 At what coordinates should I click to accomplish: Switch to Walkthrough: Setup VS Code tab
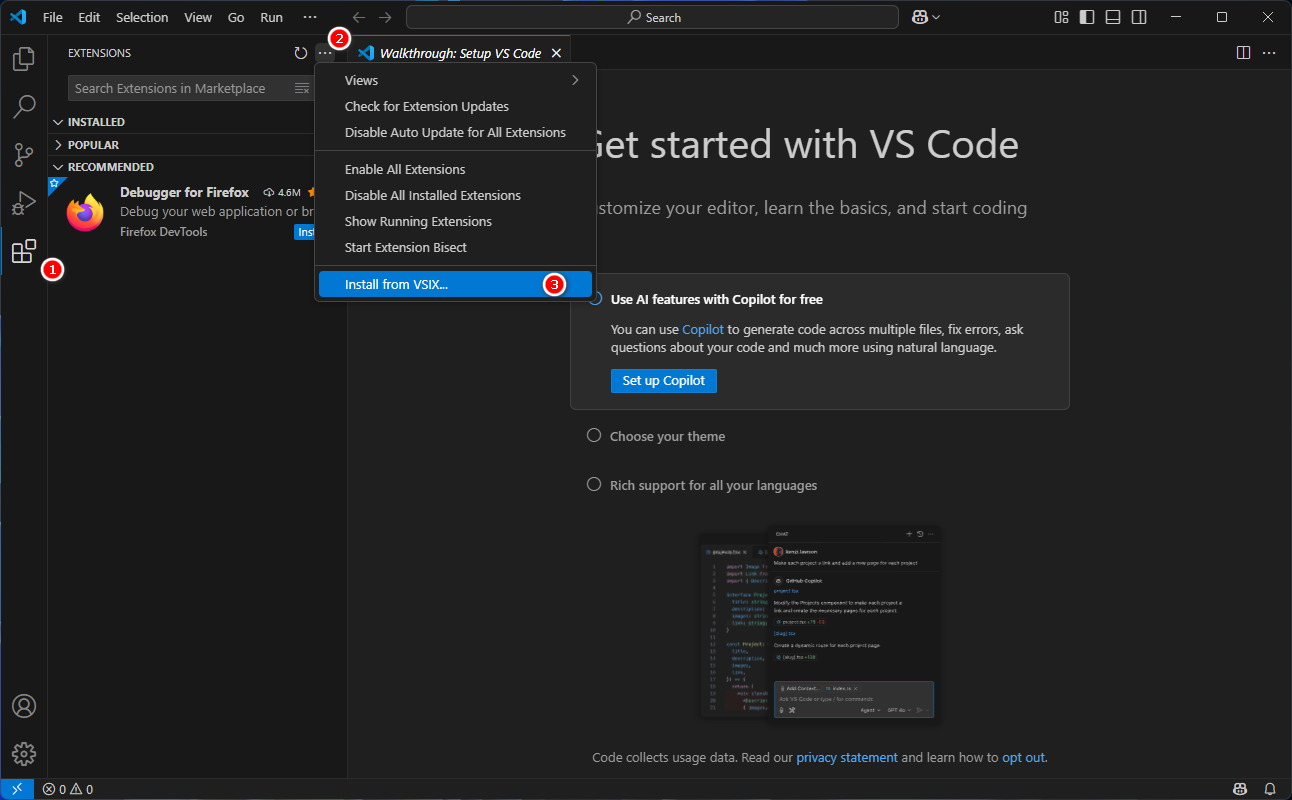(460, 53)
